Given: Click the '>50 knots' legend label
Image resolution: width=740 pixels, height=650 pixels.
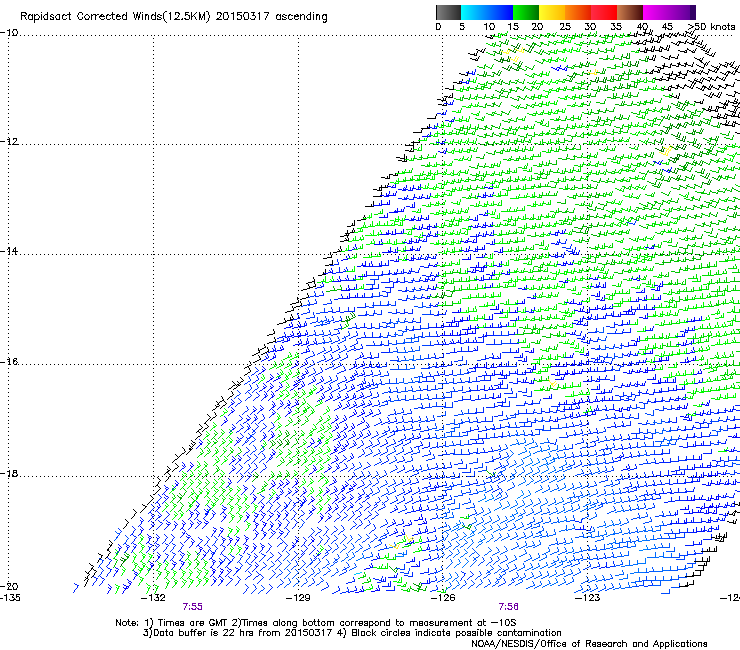Looking at the screenshot, I should coord(711,27).
